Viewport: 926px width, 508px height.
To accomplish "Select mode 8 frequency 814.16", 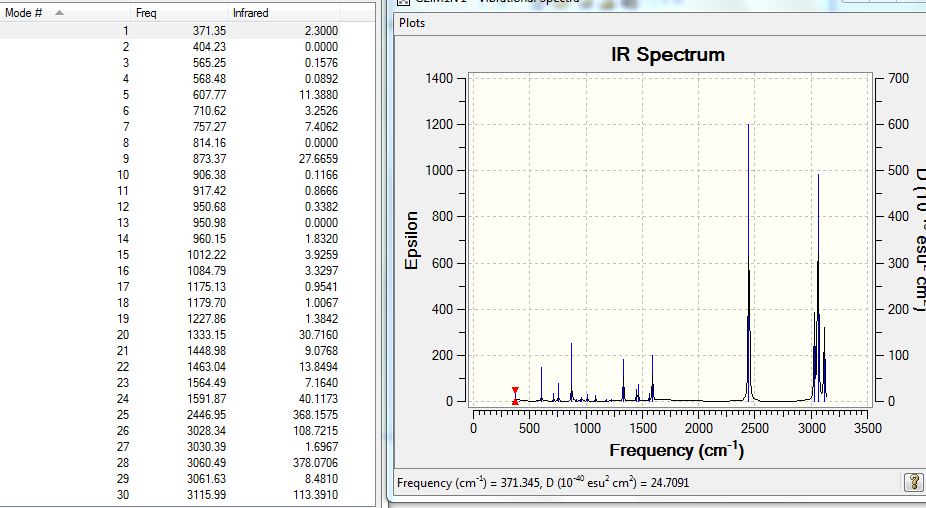I will [209, 142].
